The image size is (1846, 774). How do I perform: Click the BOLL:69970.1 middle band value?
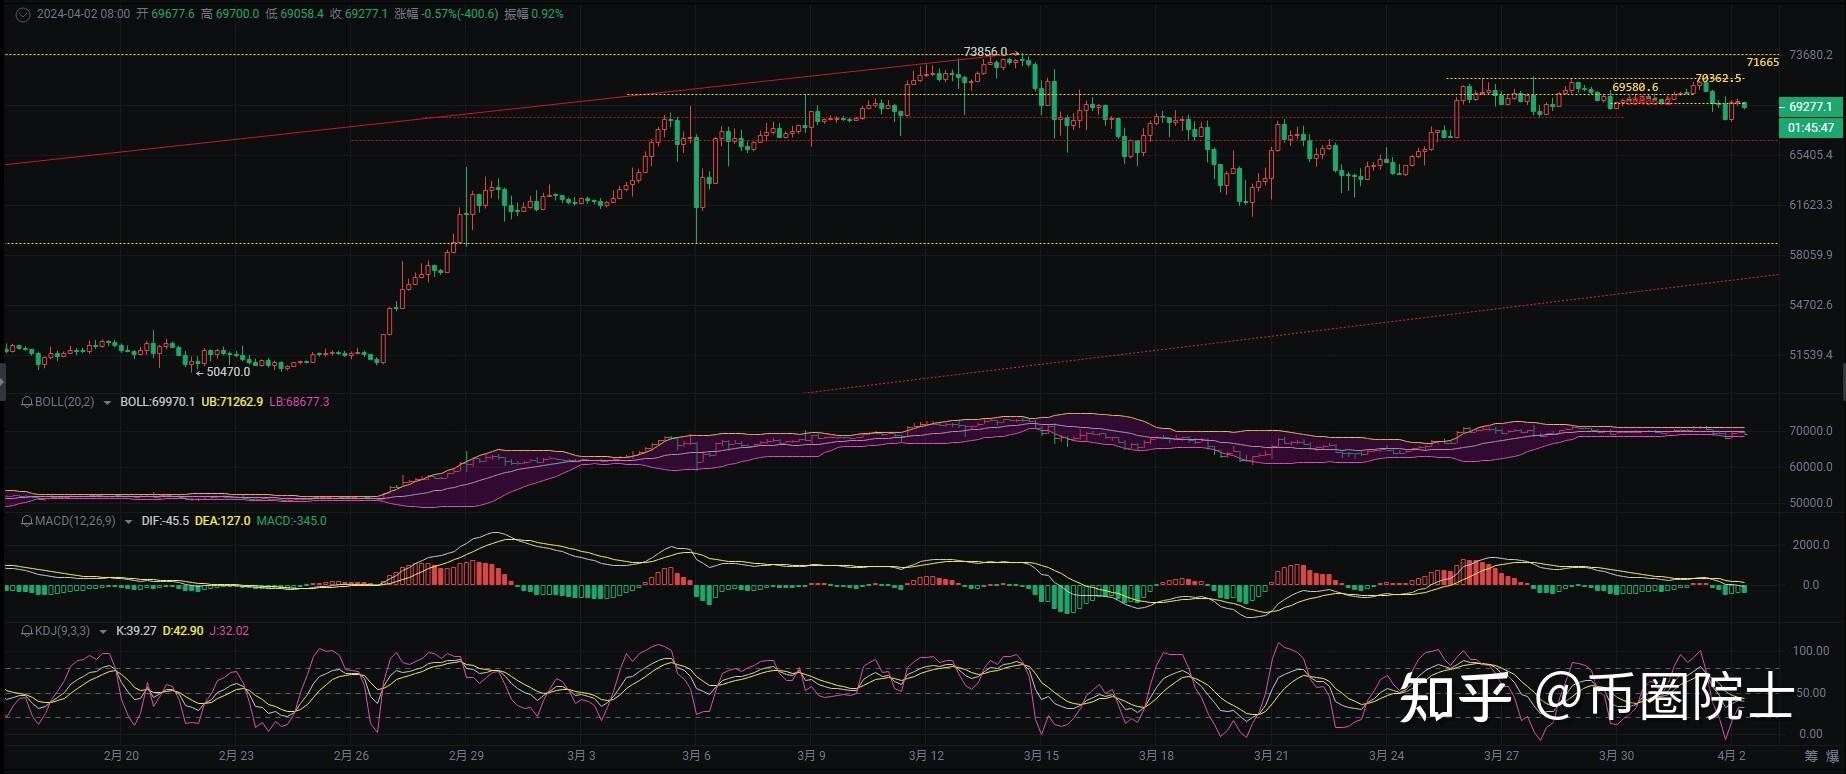pos(157,402)
